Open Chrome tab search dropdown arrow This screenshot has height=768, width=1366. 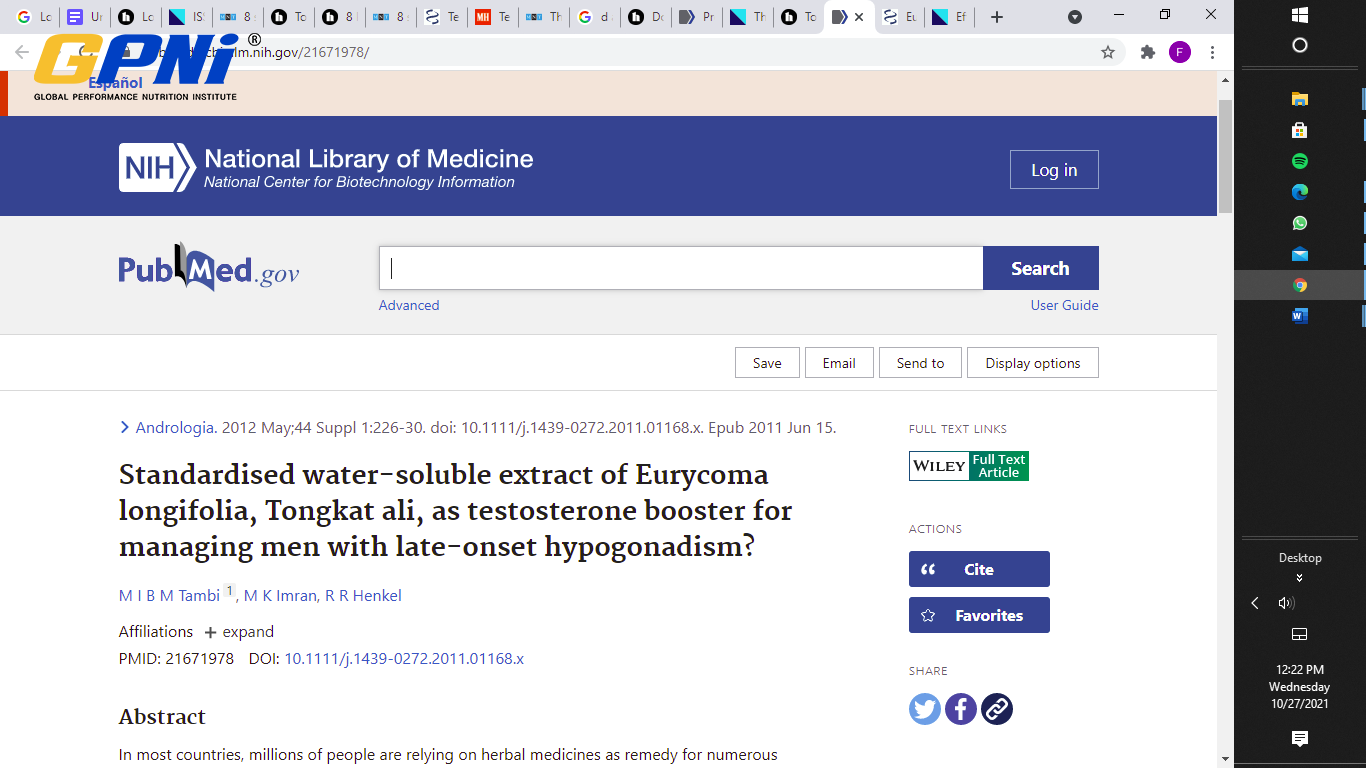[x=1075, y=17]
